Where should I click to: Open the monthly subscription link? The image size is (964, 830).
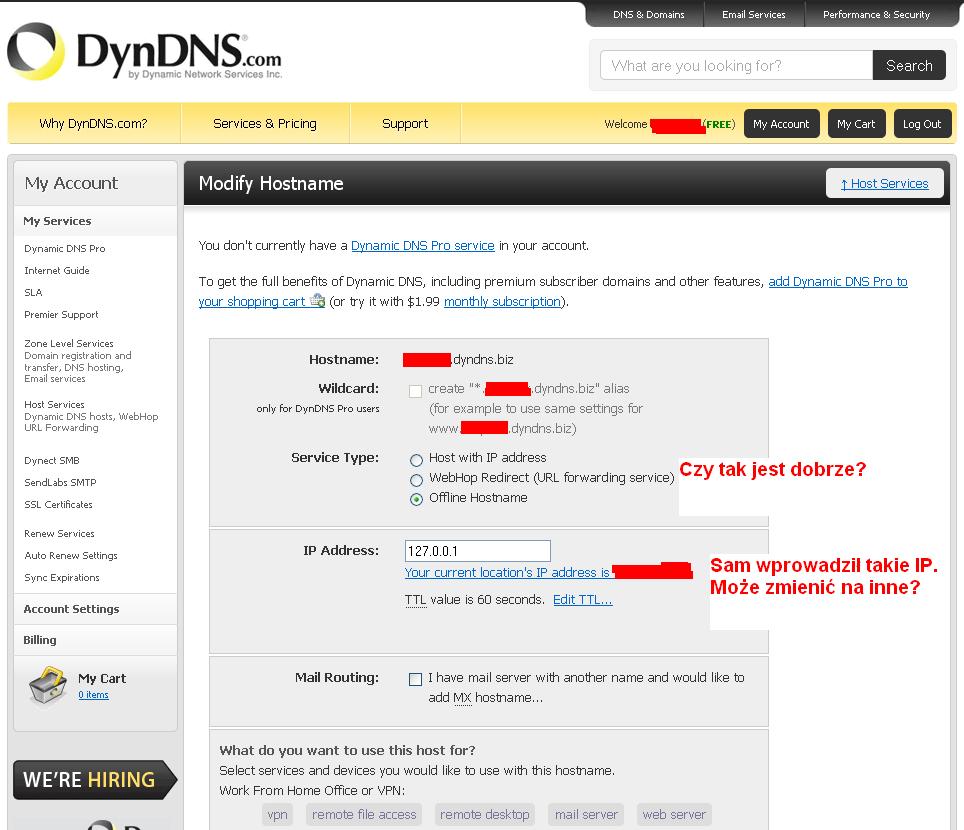tap(502, 301)
